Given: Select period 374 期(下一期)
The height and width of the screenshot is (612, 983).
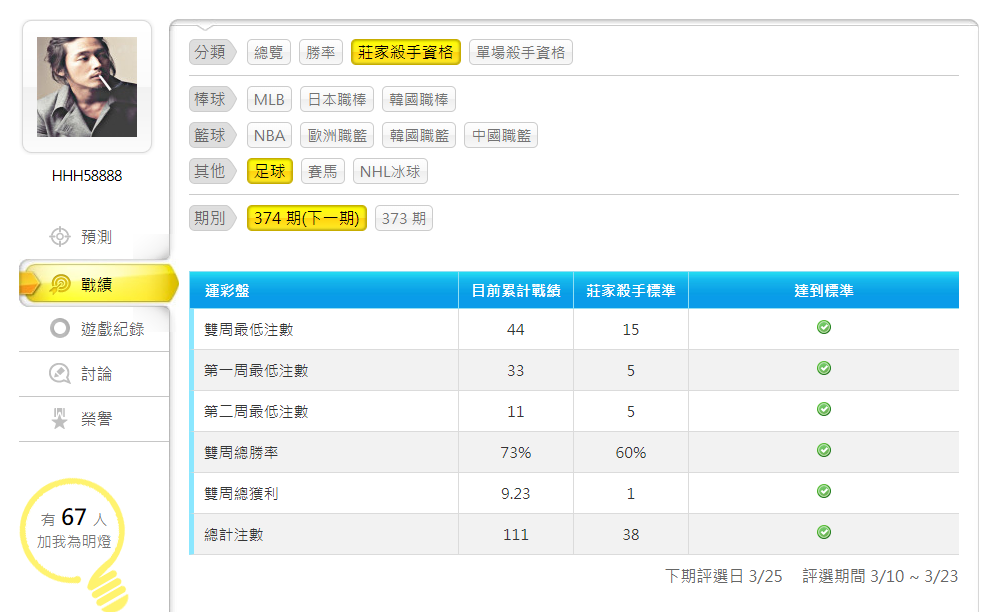Looking at the screenshot, I should coord(307,218).
